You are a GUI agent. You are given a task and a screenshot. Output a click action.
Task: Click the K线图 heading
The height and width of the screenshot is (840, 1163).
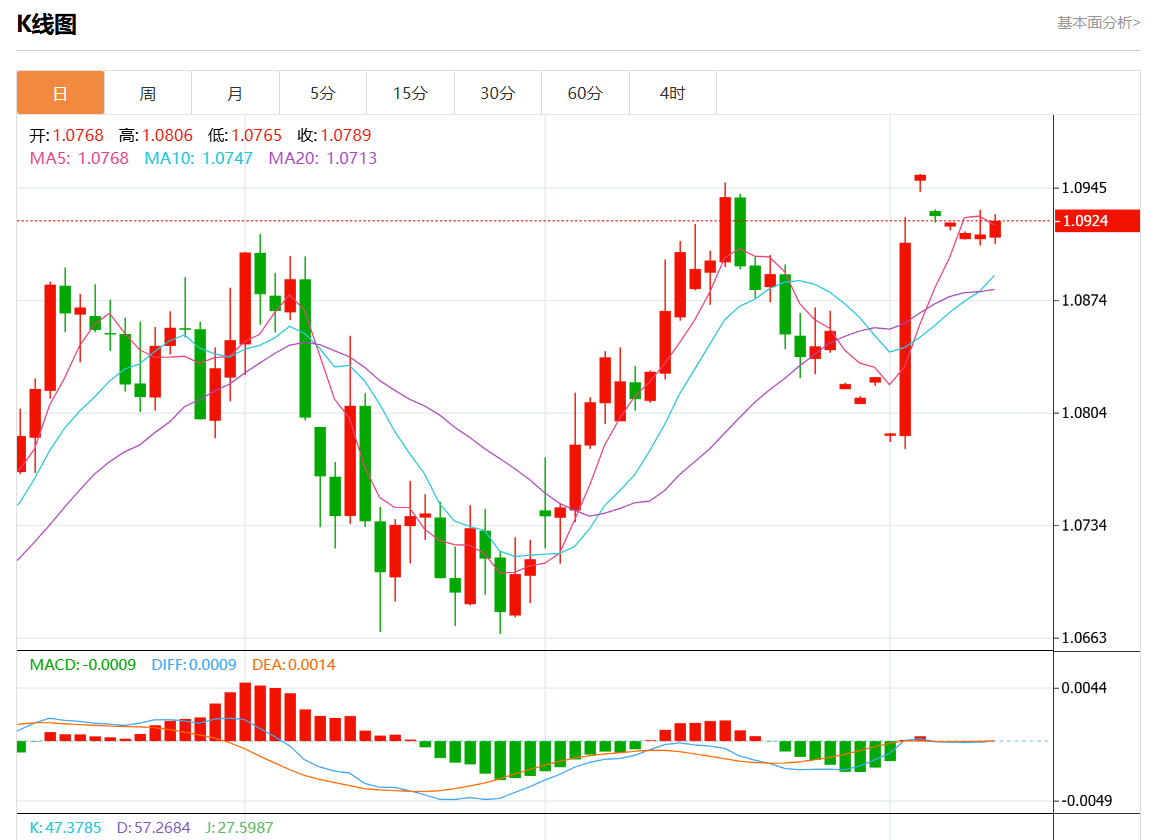click(47, 24)
